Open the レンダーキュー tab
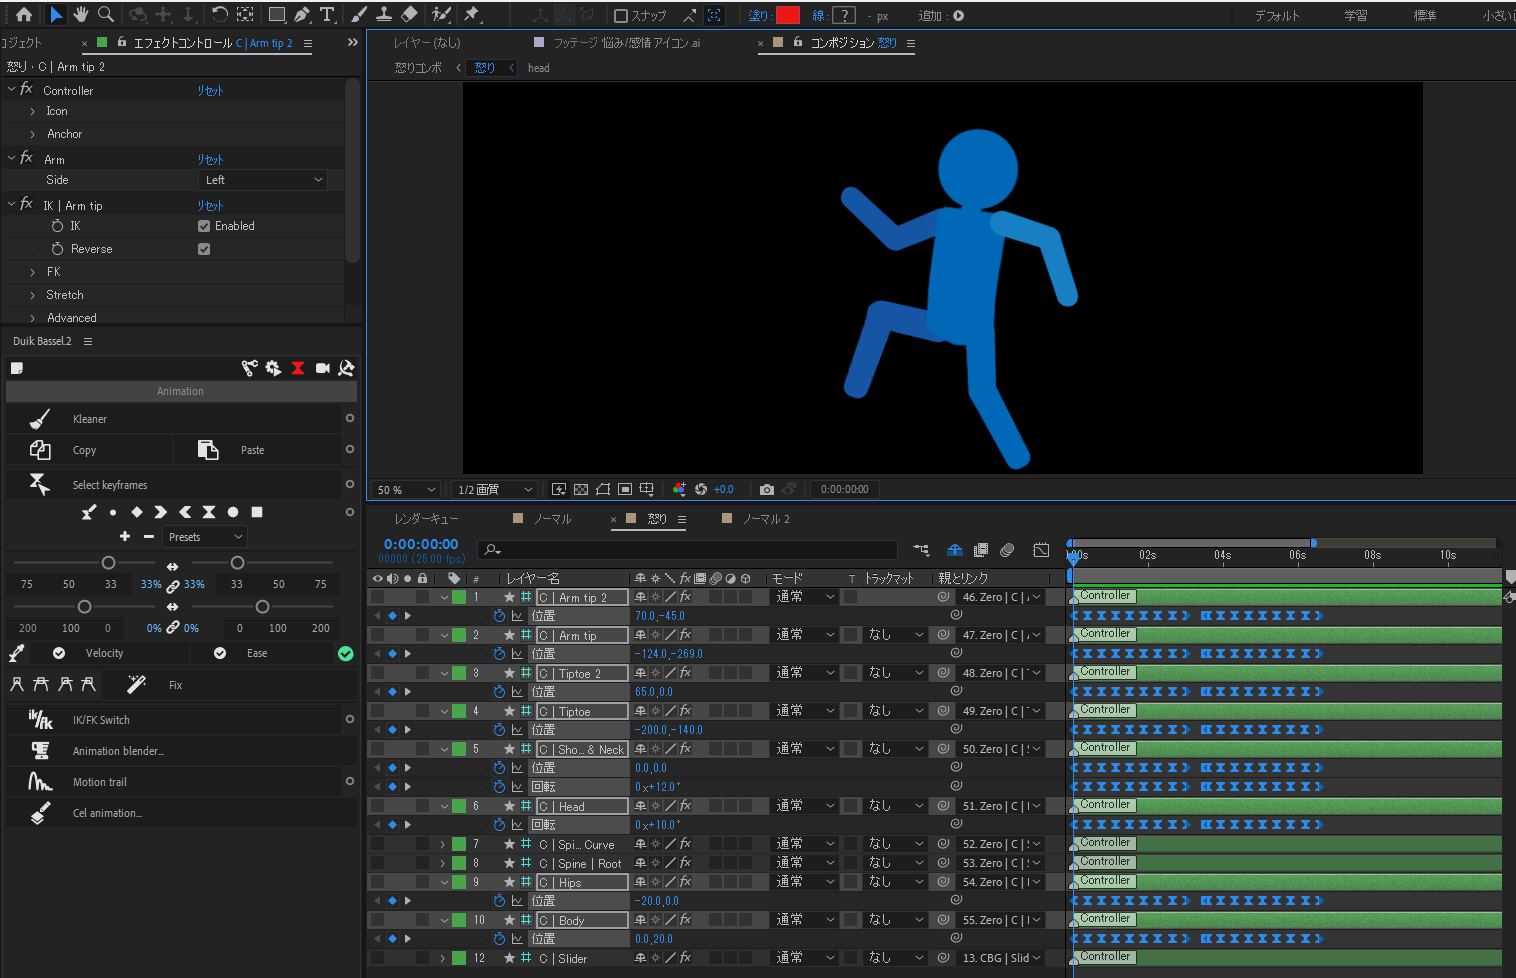1516x978 pixels. [x=426, y=519]
